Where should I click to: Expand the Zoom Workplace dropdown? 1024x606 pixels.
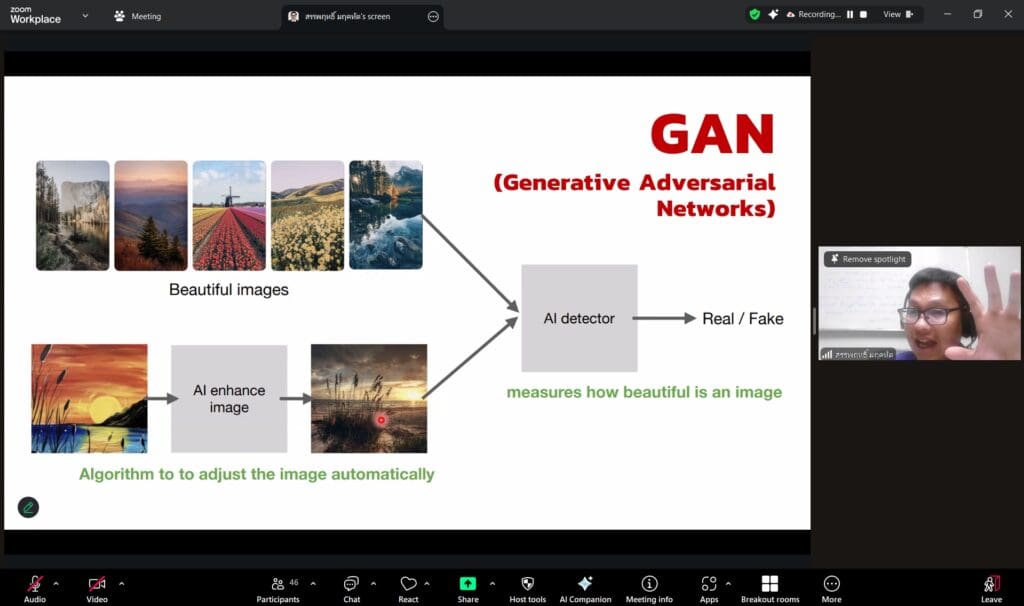point(85,17)
